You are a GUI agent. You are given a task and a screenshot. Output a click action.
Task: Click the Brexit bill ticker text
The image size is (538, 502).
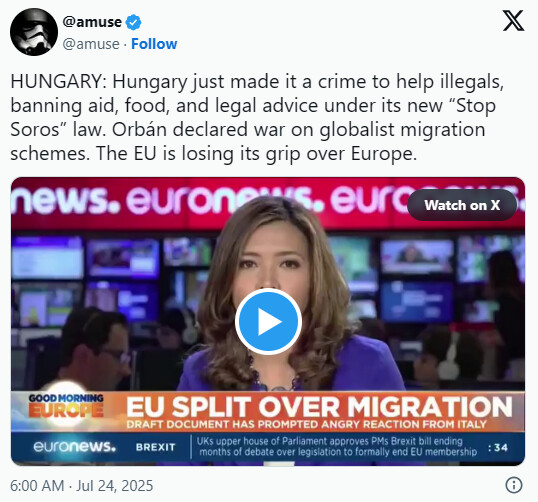pos(338,446)
